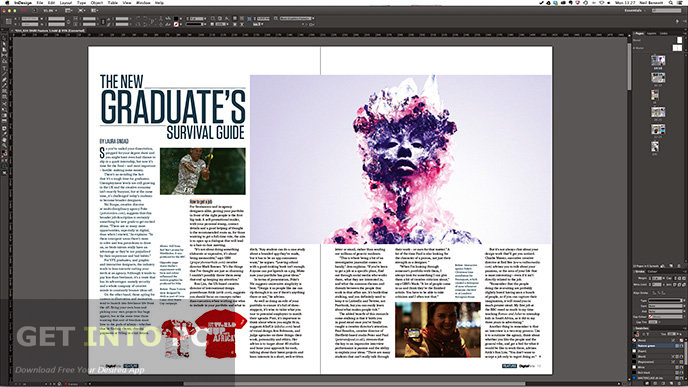Open the Screen Mode dropdown
The image size is (688, 387).
82,11
